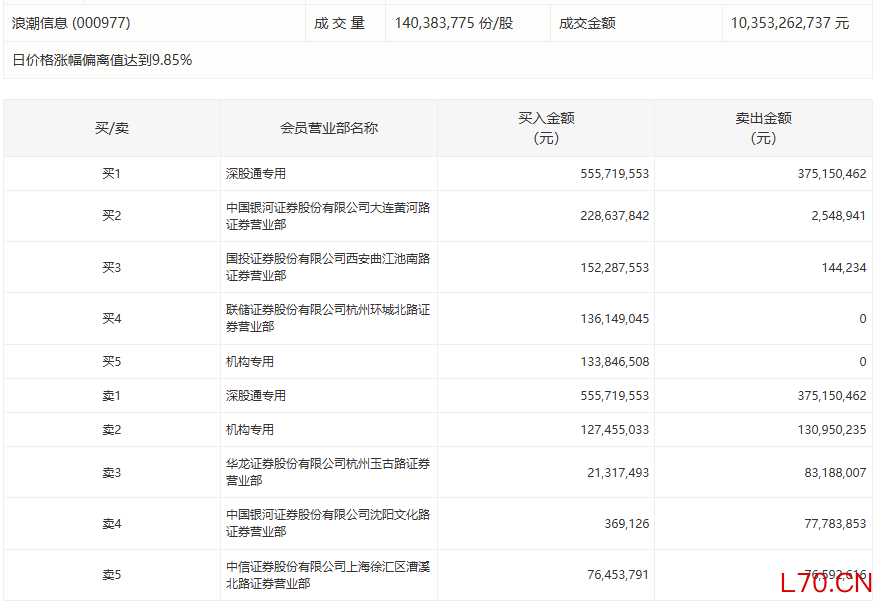Select the 10,353,262,737 元 turnover value
Screen dimensions: 876x603
[x=789, y=22]
